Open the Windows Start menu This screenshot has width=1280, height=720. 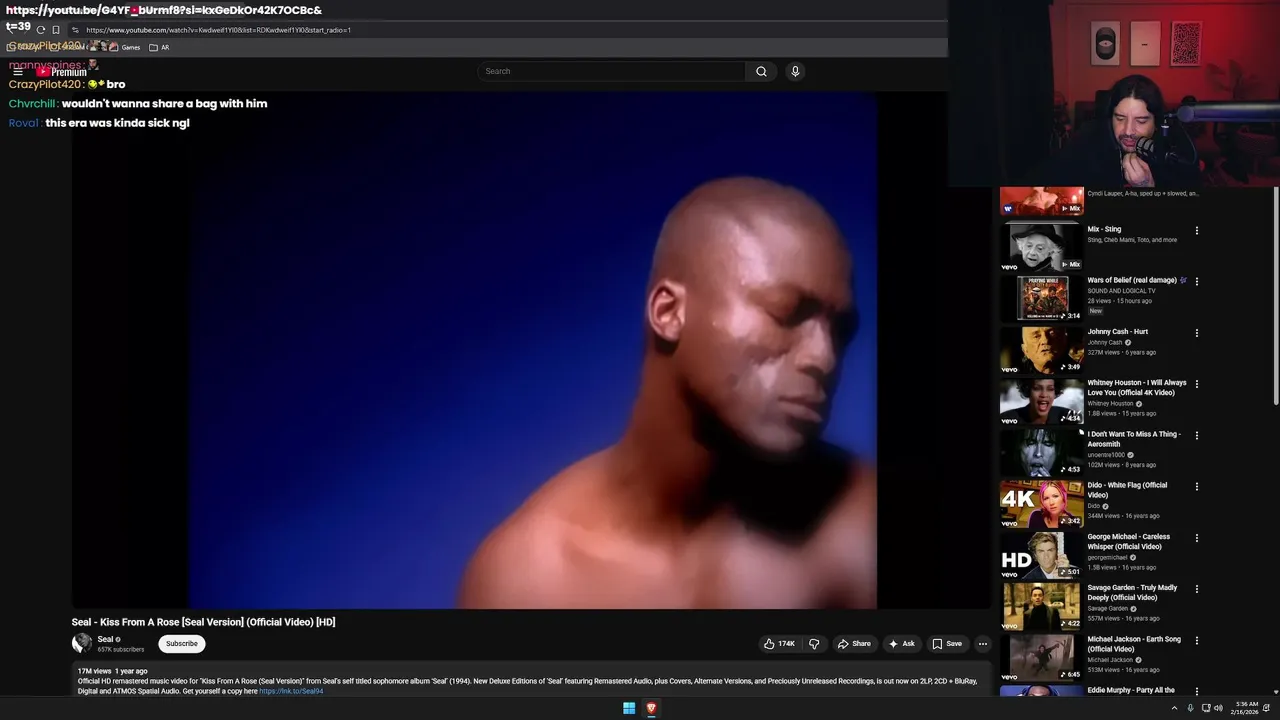click(629, 708)
